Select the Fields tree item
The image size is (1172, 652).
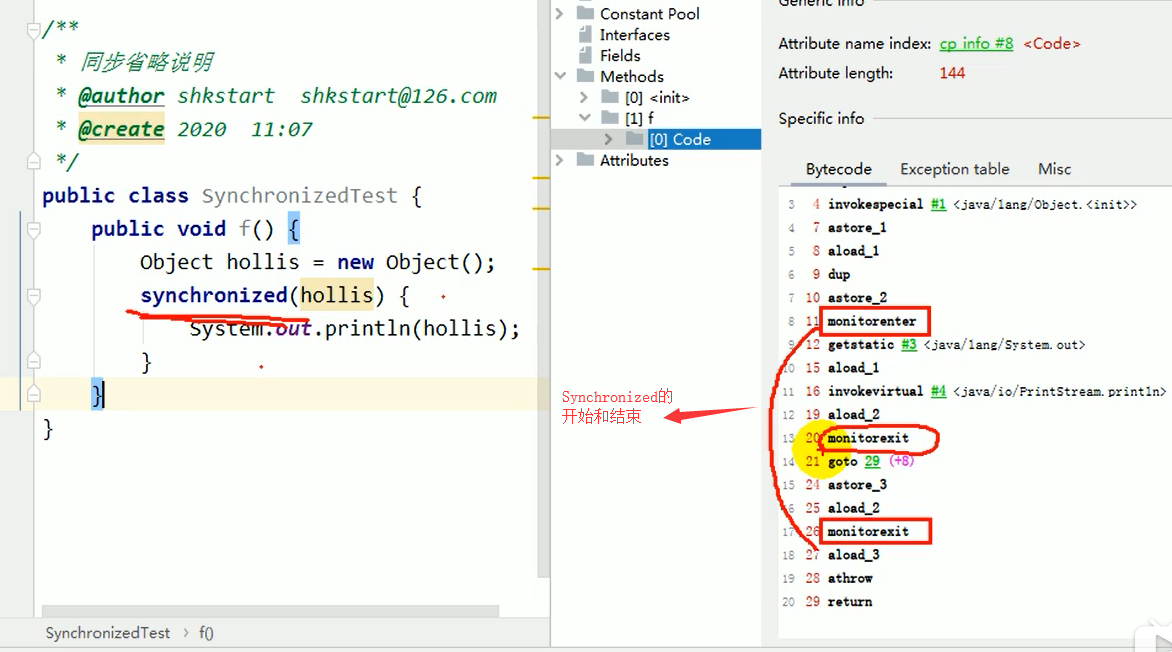pos(620,55)
